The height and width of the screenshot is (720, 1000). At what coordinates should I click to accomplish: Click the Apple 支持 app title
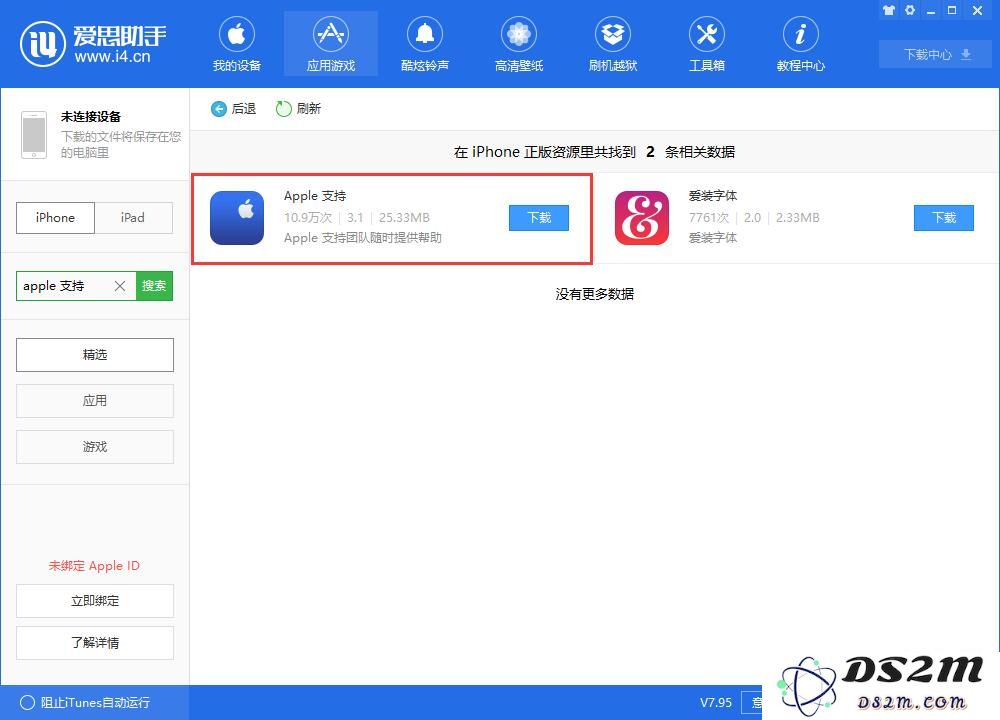315,196
